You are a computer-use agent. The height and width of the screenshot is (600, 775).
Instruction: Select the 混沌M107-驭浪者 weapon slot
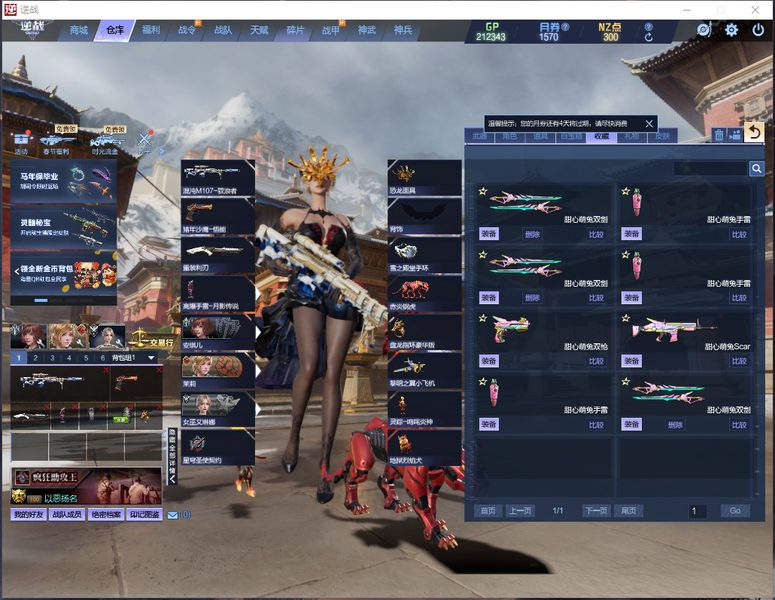click(x=218, y=177)
